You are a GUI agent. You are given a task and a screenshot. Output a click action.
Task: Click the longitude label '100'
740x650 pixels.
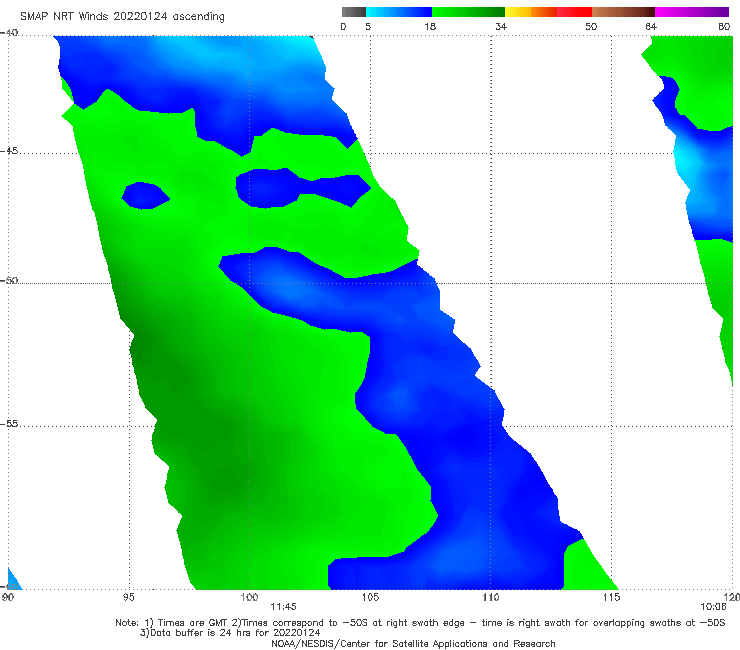[x=249, y=598]
